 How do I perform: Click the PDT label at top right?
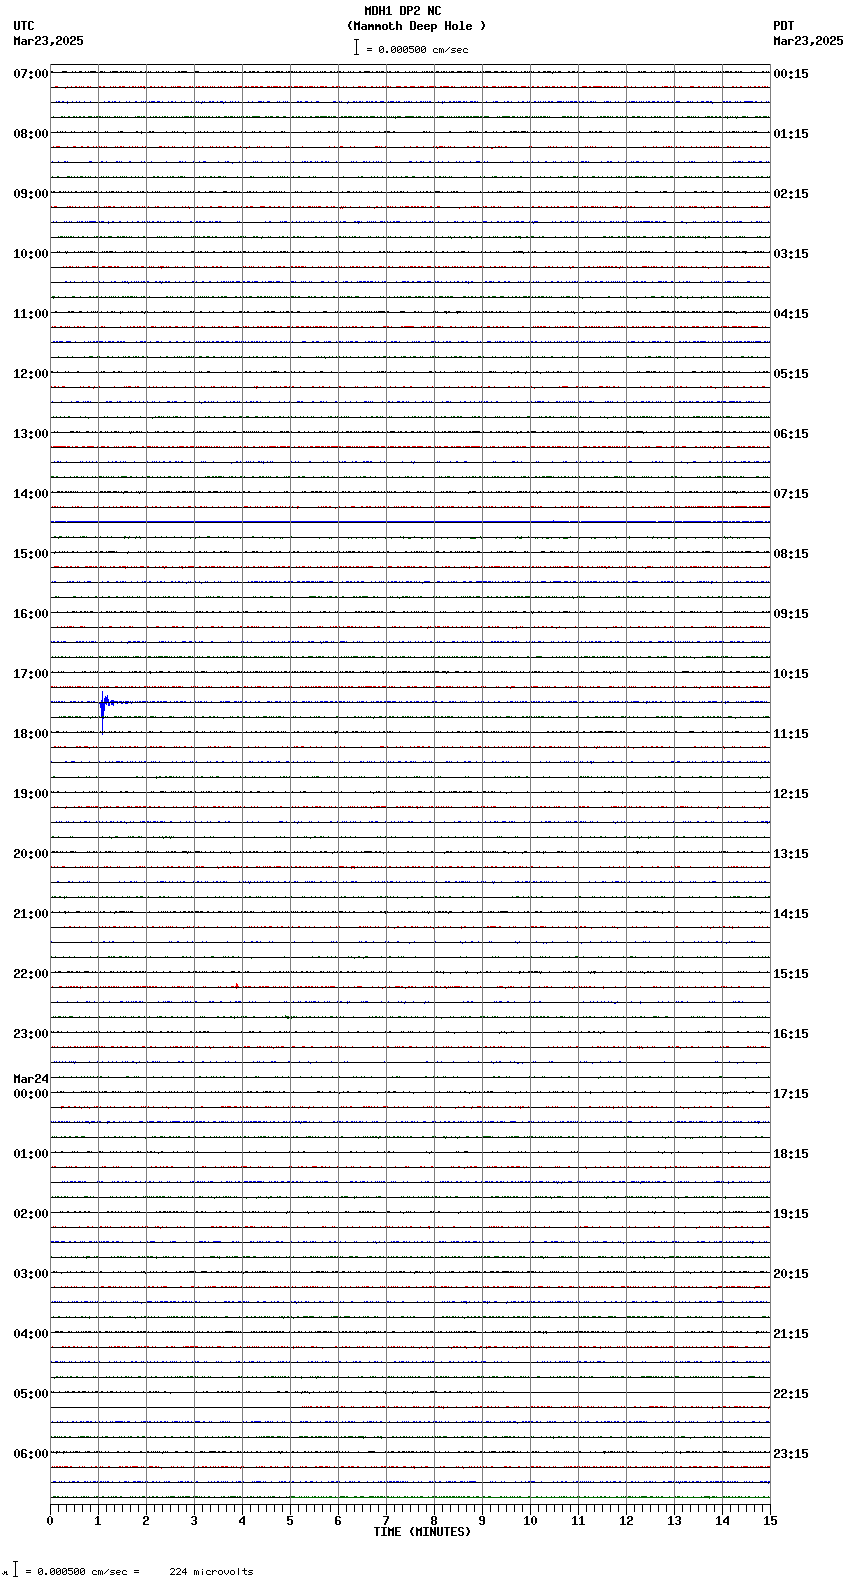783,26
